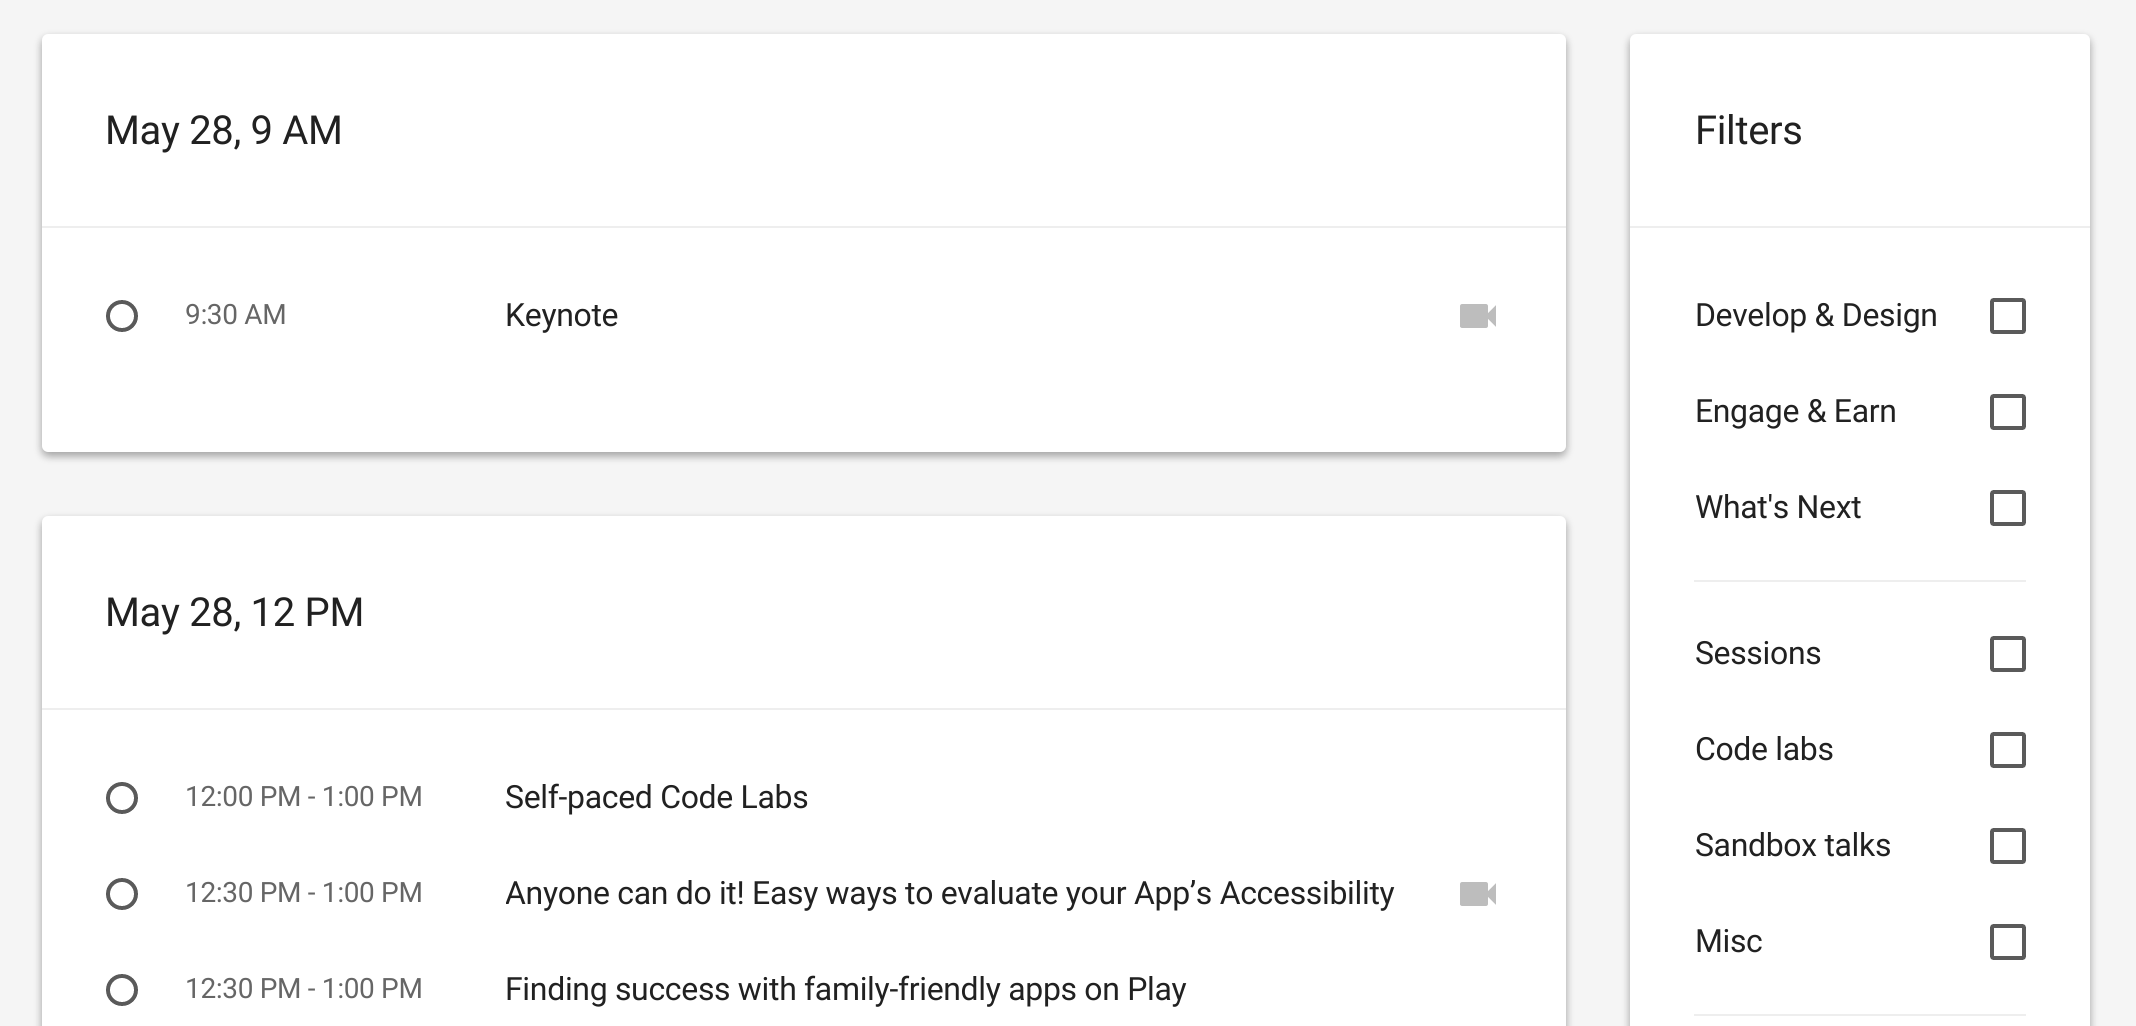Click the May 28, 12 PM header
2136x1026 pixels.
235,612
